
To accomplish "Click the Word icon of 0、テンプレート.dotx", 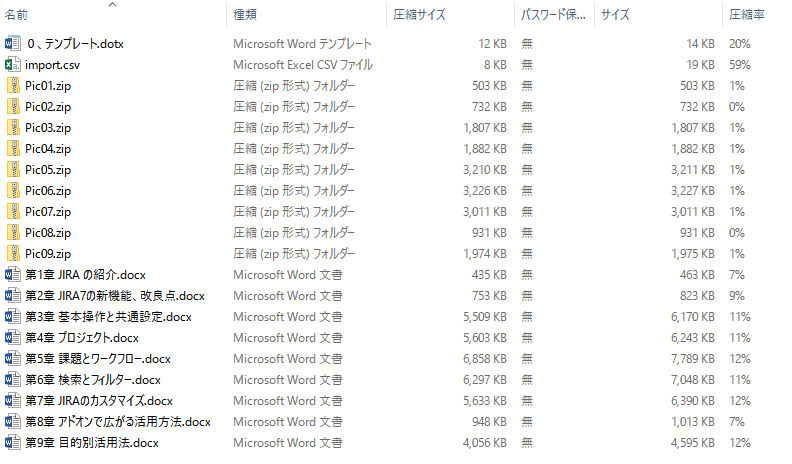I will click(13, 44).
